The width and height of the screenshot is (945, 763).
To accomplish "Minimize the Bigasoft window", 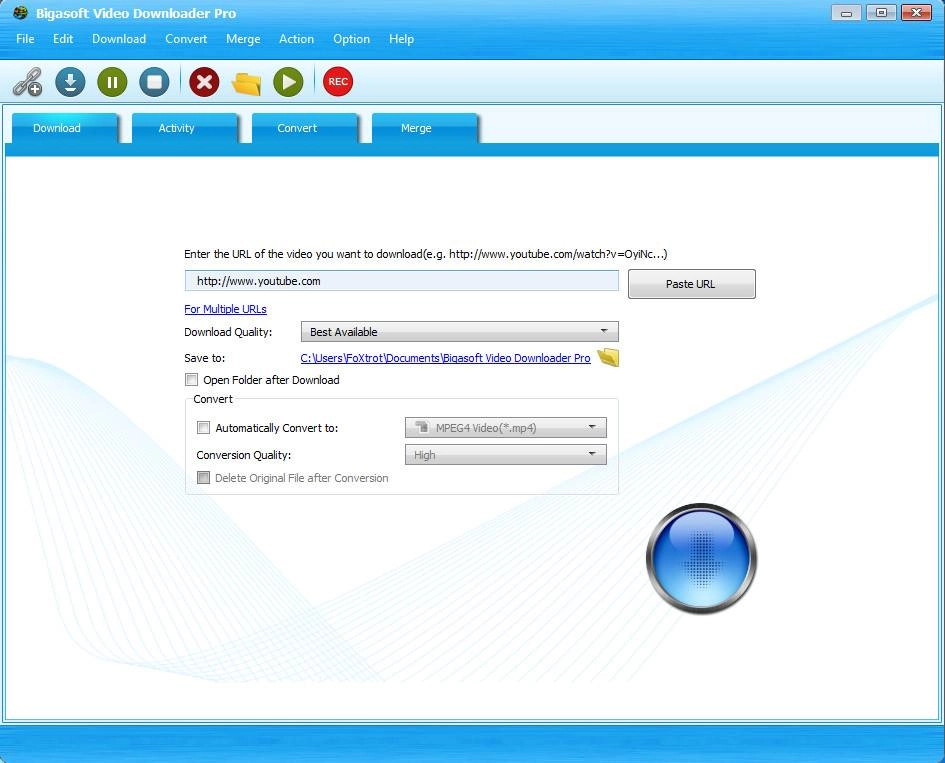I will point(846,13).
